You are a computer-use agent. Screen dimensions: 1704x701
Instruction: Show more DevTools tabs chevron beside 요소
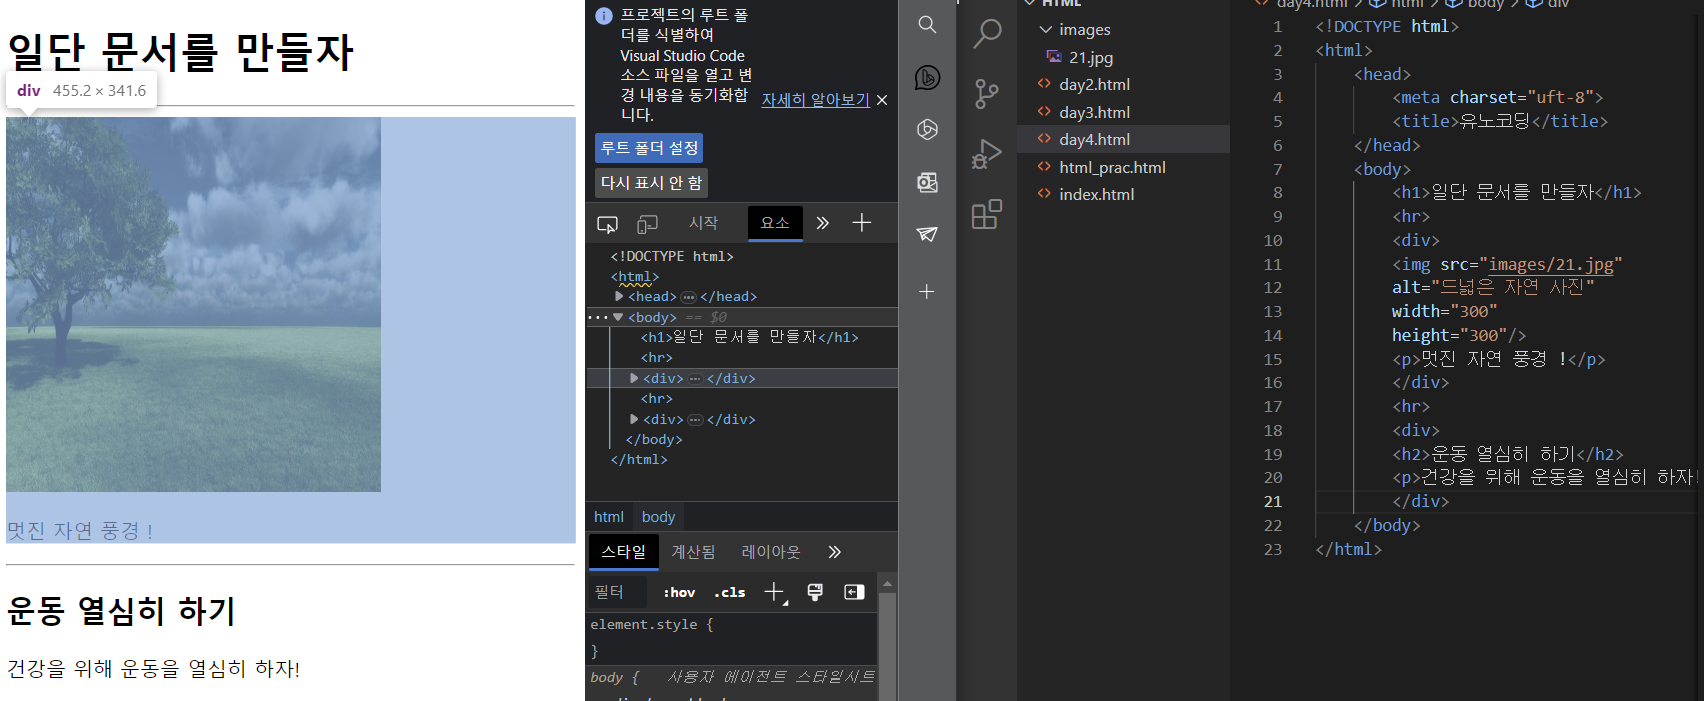point(822,223)
